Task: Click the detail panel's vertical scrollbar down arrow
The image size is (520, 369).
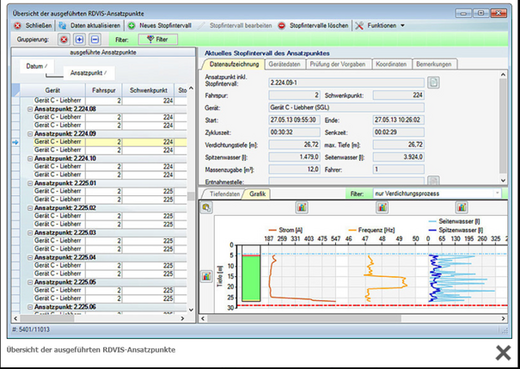Action: [x=503, y=180]
